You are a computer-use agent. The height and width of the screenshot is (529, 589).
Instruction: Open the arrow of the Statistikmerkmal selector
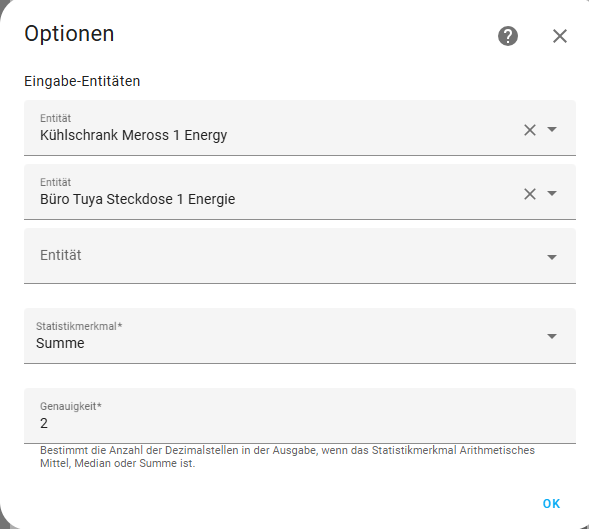552,336
